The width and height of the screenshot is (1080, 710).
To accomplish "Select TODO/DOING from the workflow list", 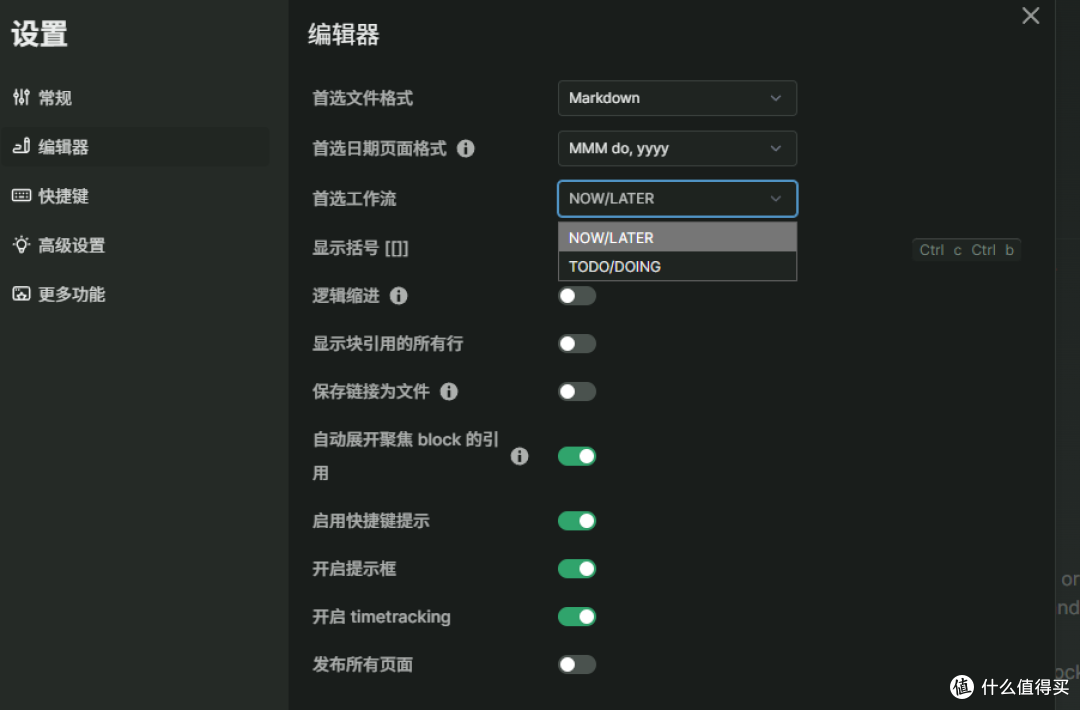I will [677, 267].
